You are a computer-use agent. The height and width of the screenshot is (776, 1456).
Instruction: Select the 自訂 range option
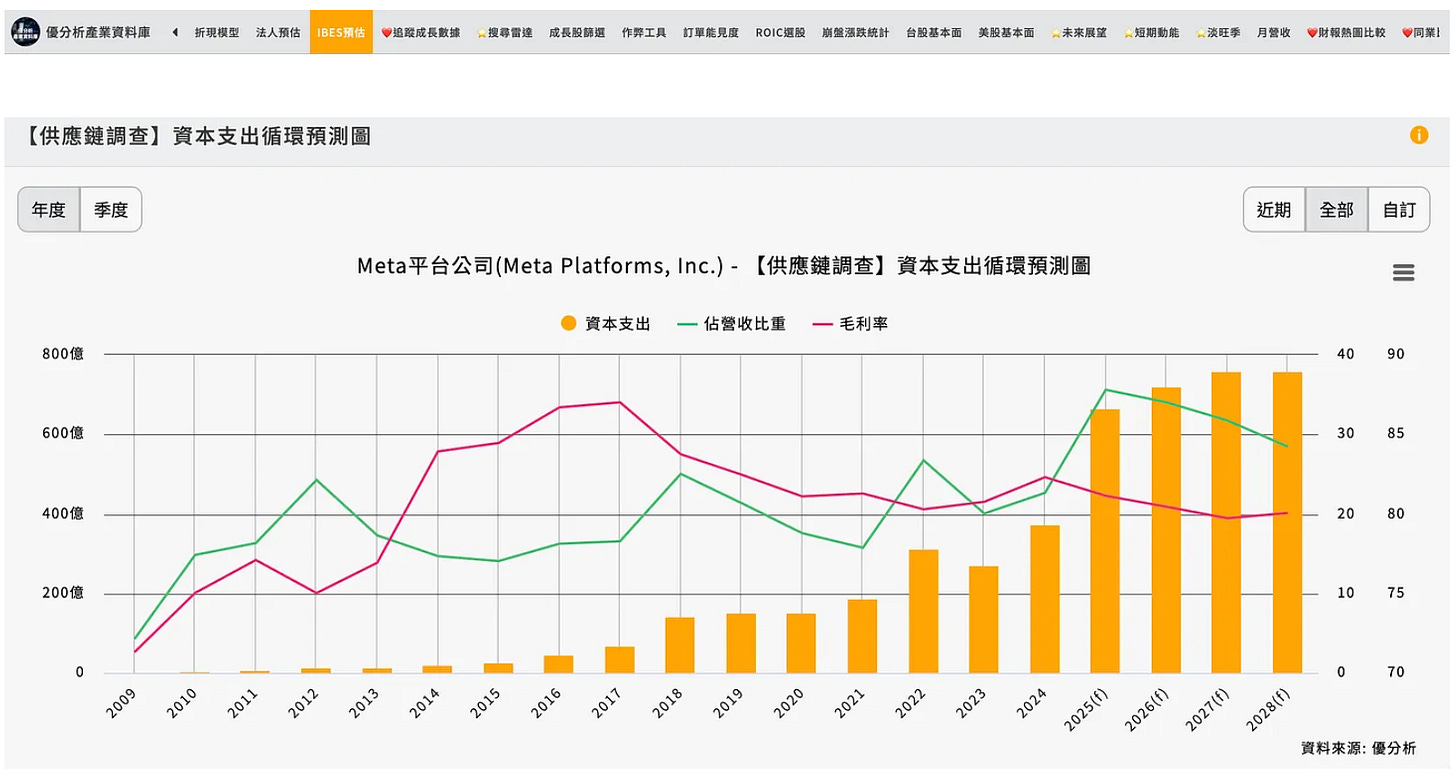click(1399, 210)
